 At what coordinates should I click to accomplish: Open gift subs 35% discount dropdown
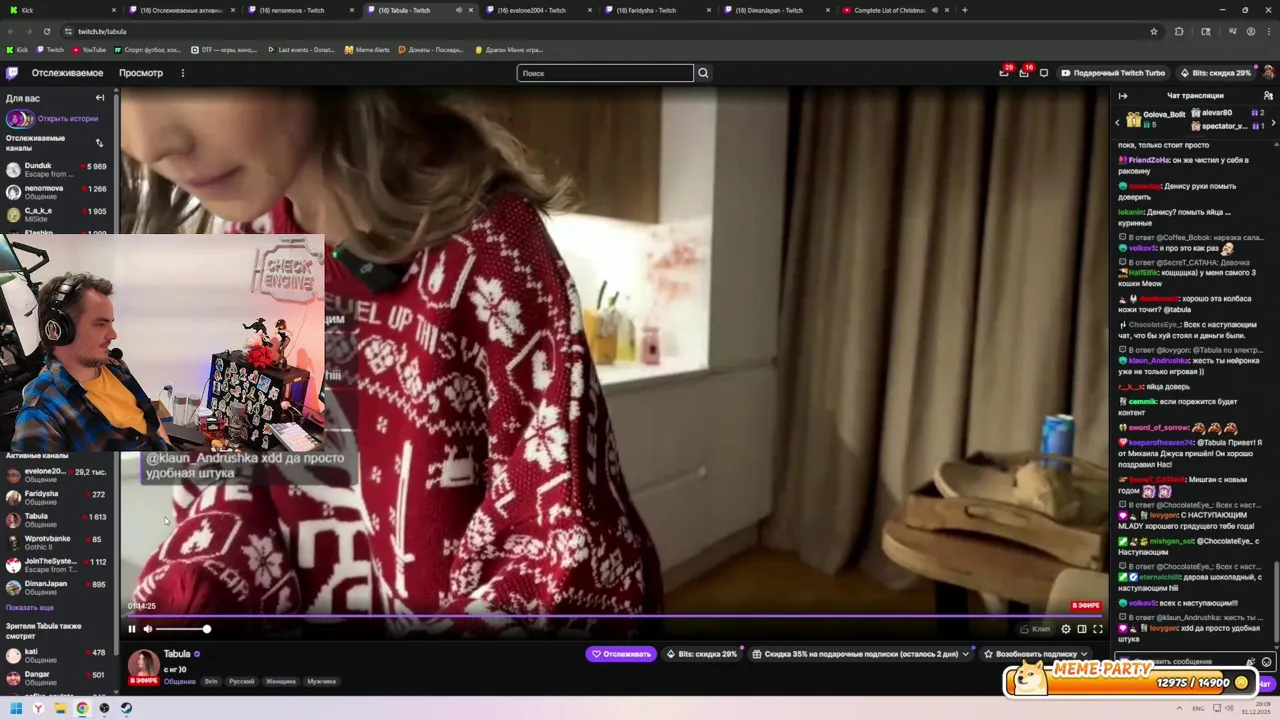[861, 654]
